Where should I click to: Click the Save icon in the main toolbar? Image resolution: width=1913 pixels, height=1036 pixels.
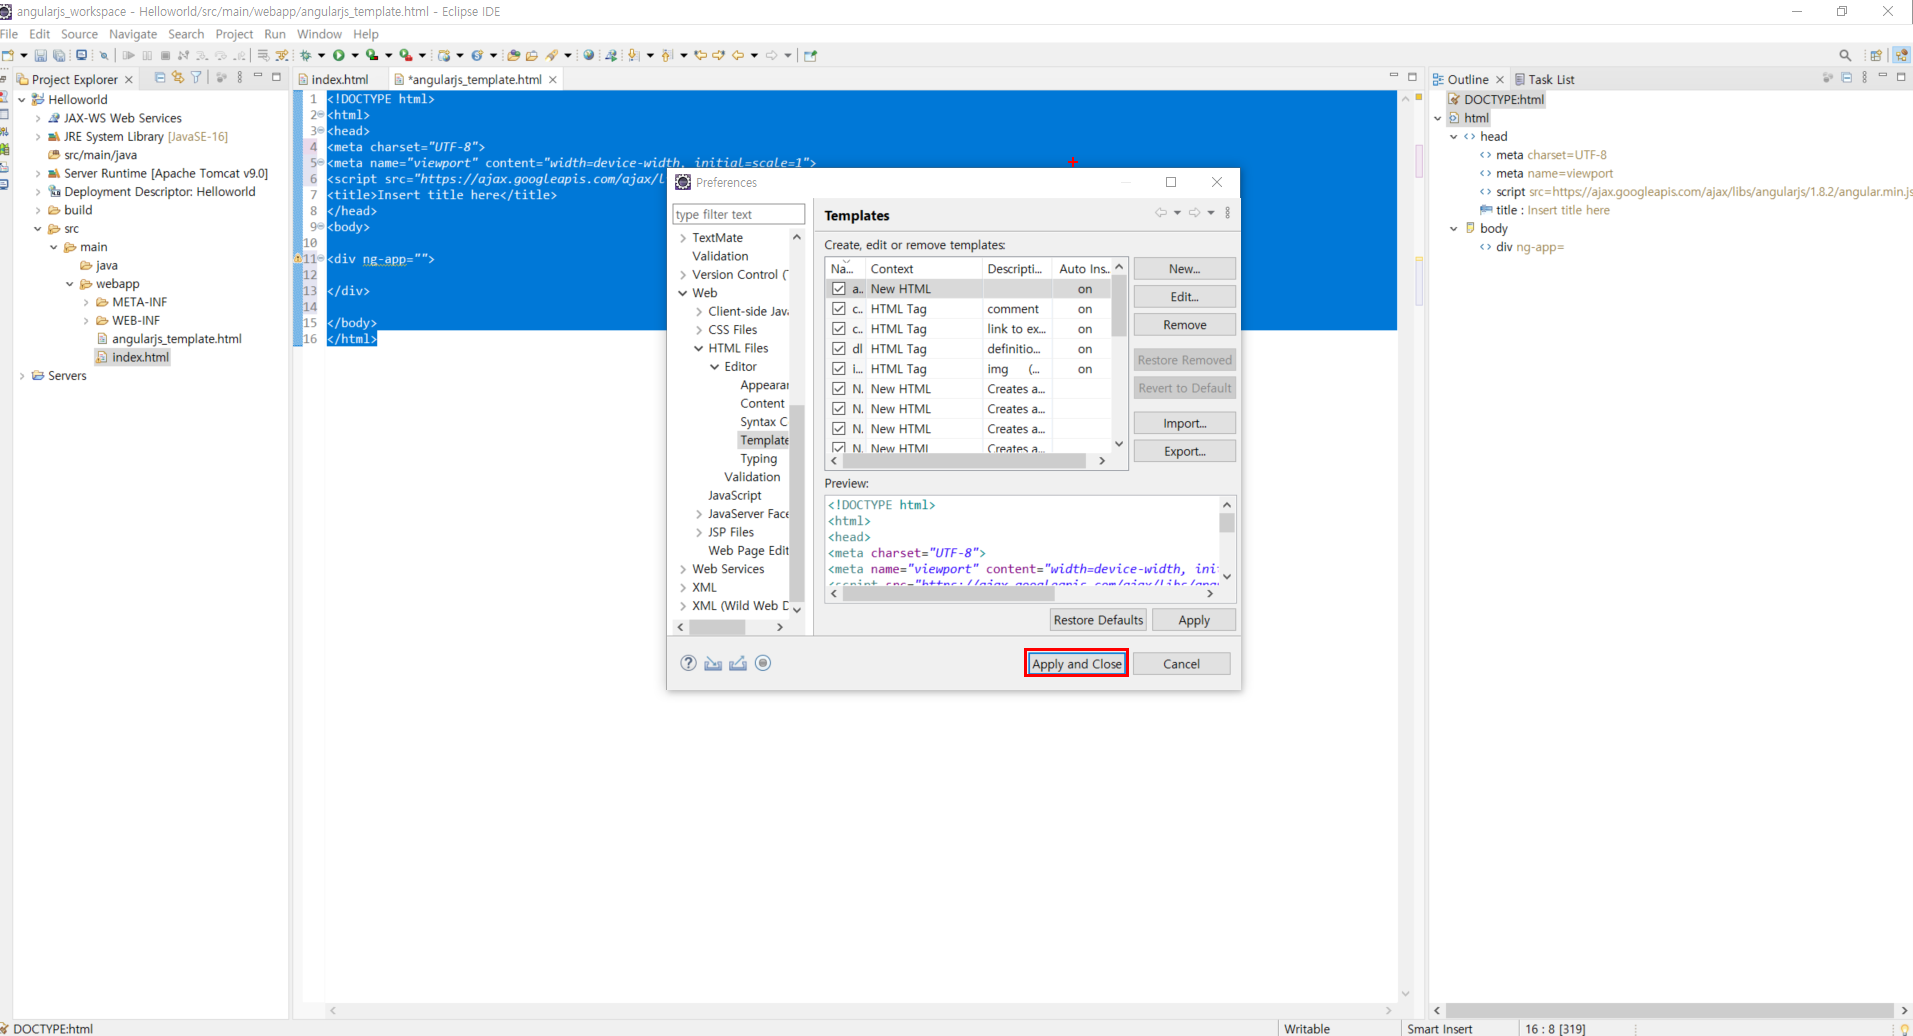pos(40,56)
